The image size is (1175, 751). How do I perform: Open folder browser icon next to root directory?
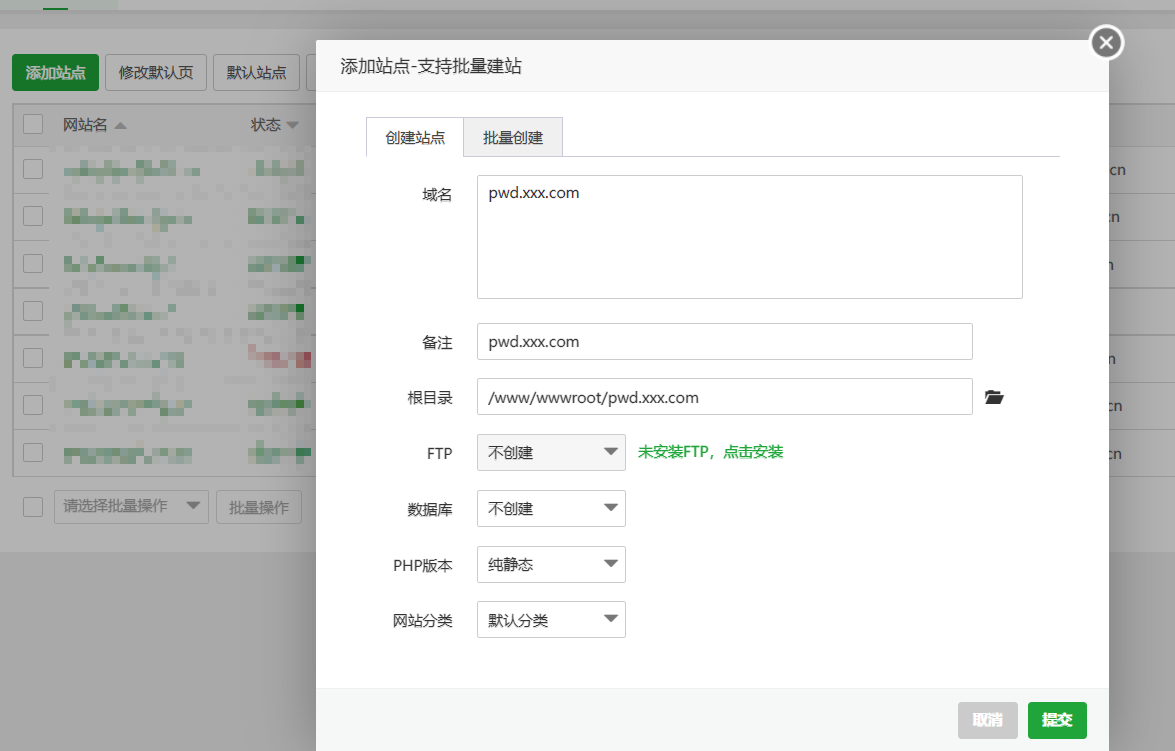point(994,397)
